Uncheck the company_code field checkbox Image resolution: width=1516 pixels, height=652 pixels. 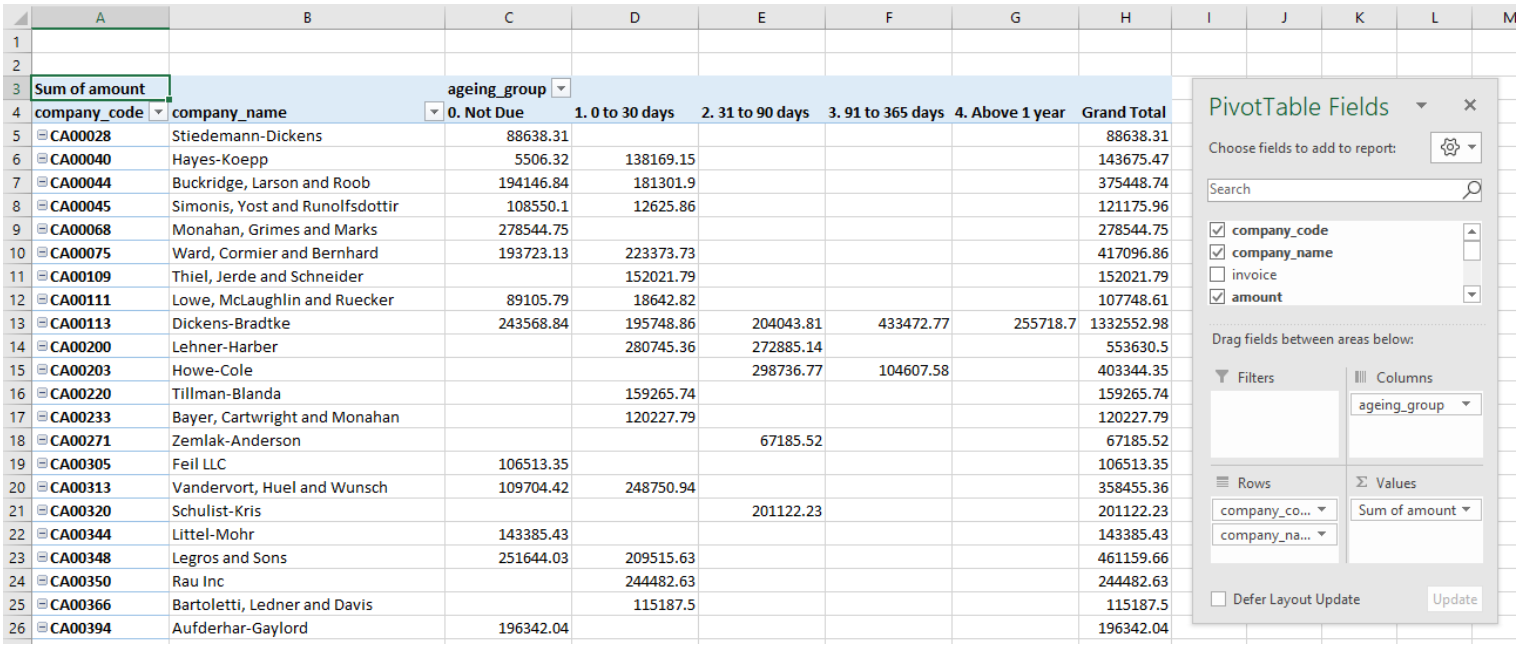click(1217, 230)
